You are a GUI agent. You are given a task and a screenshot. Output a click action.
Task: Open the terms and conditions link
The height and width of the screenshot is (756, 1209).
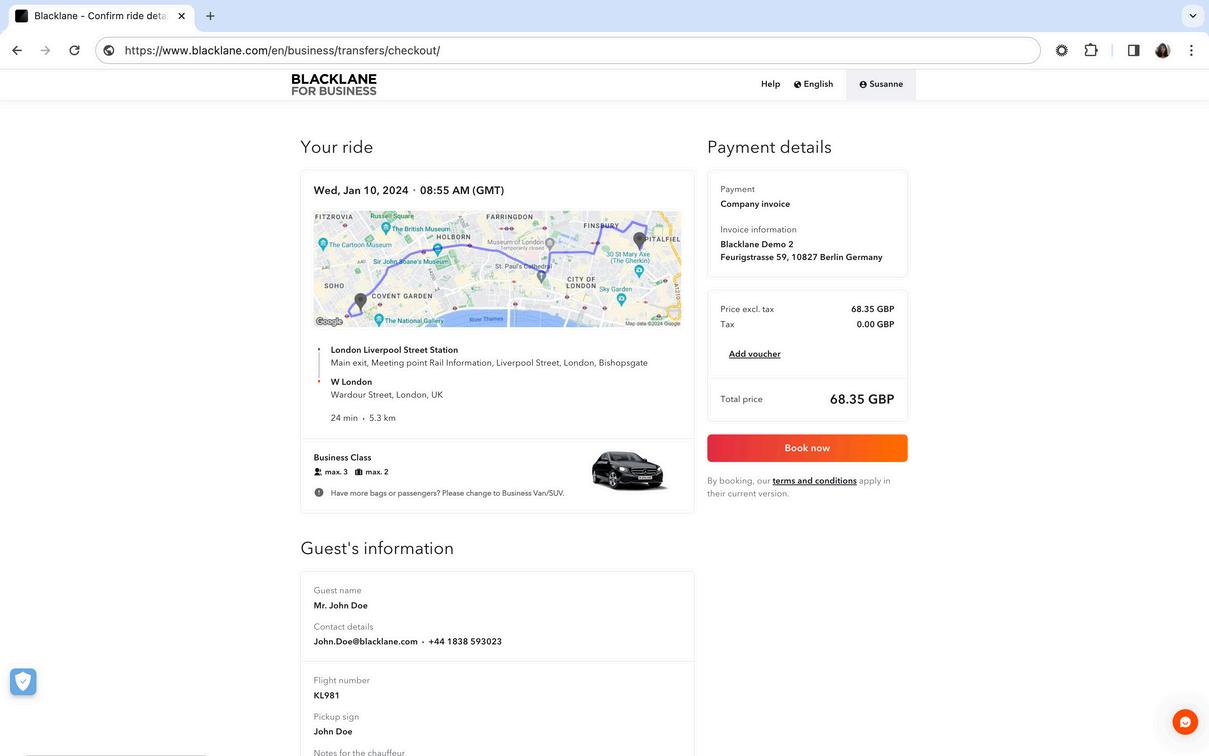(x=814, y=481)
